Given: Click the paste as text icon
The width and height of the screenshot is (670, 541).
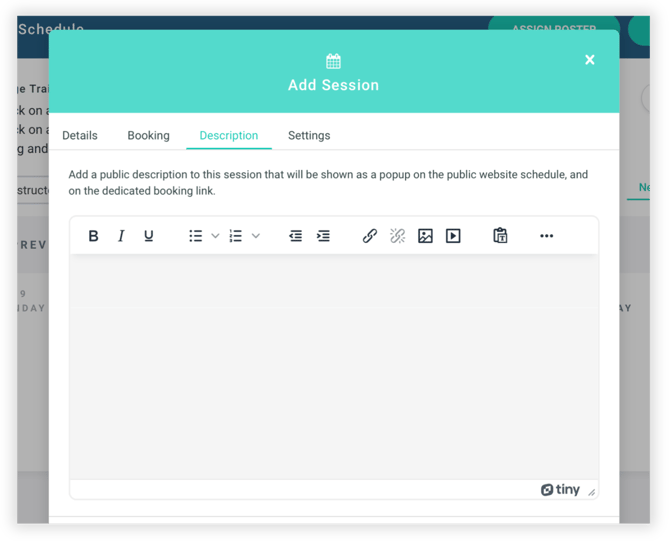Looking at the screenshot, I should pos(500,236).
